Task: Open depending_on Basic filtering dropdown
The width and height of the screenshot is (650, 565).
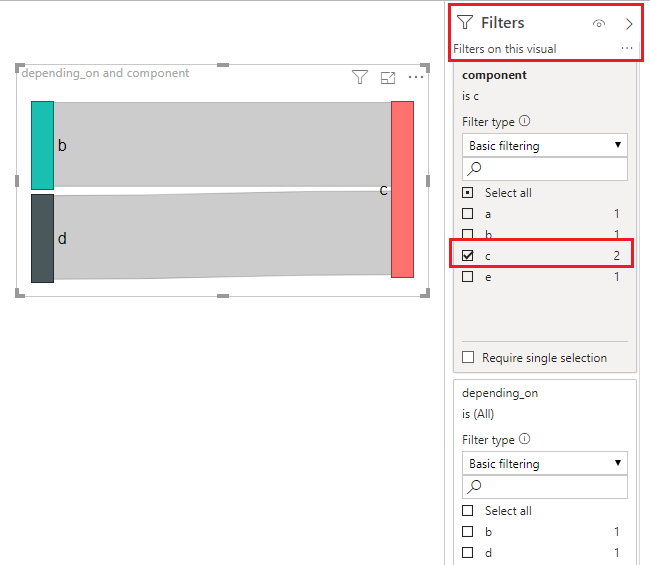Action: pos(545,463)
